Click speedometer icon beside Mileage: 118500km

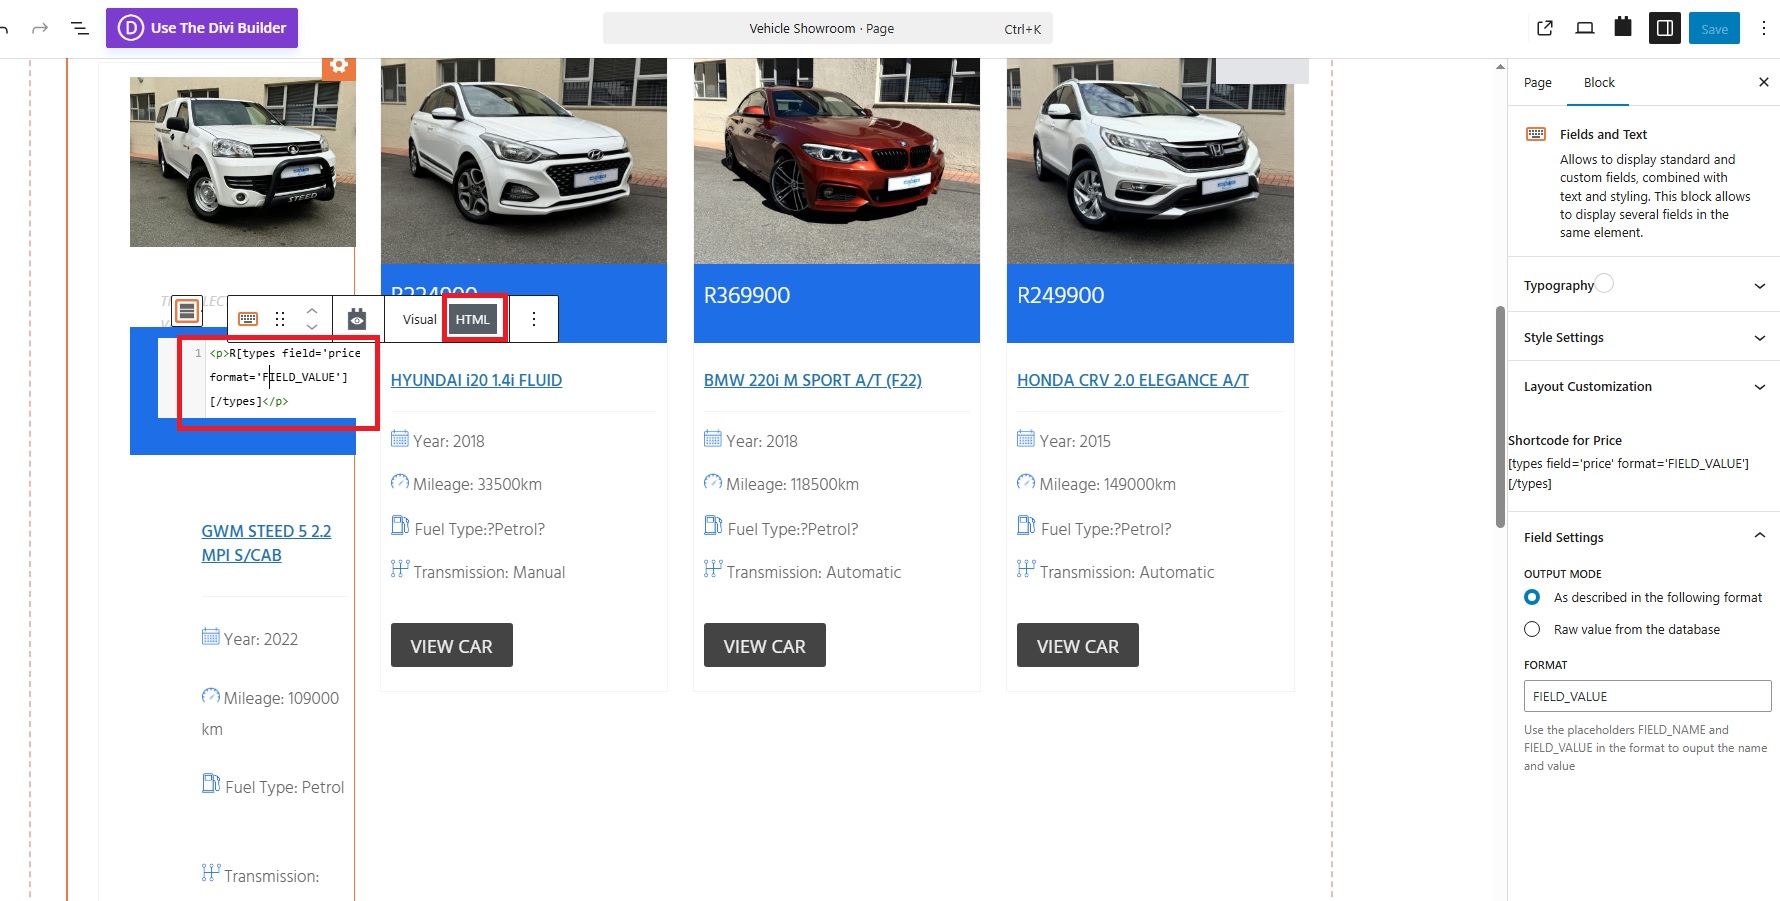pos(713,482)
